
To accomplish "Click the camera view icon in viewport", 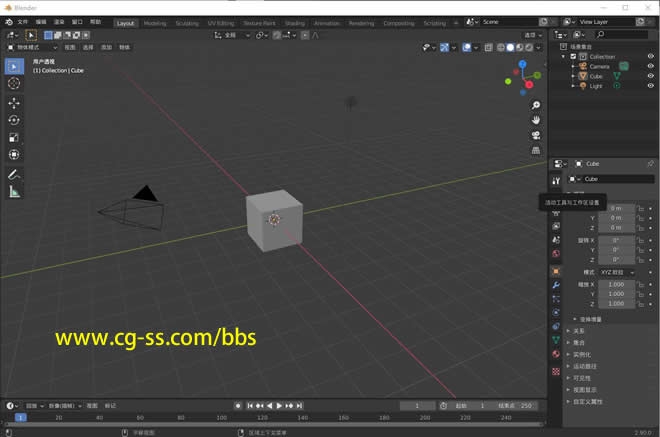I will pyautogui.click(x=536, y=135).
